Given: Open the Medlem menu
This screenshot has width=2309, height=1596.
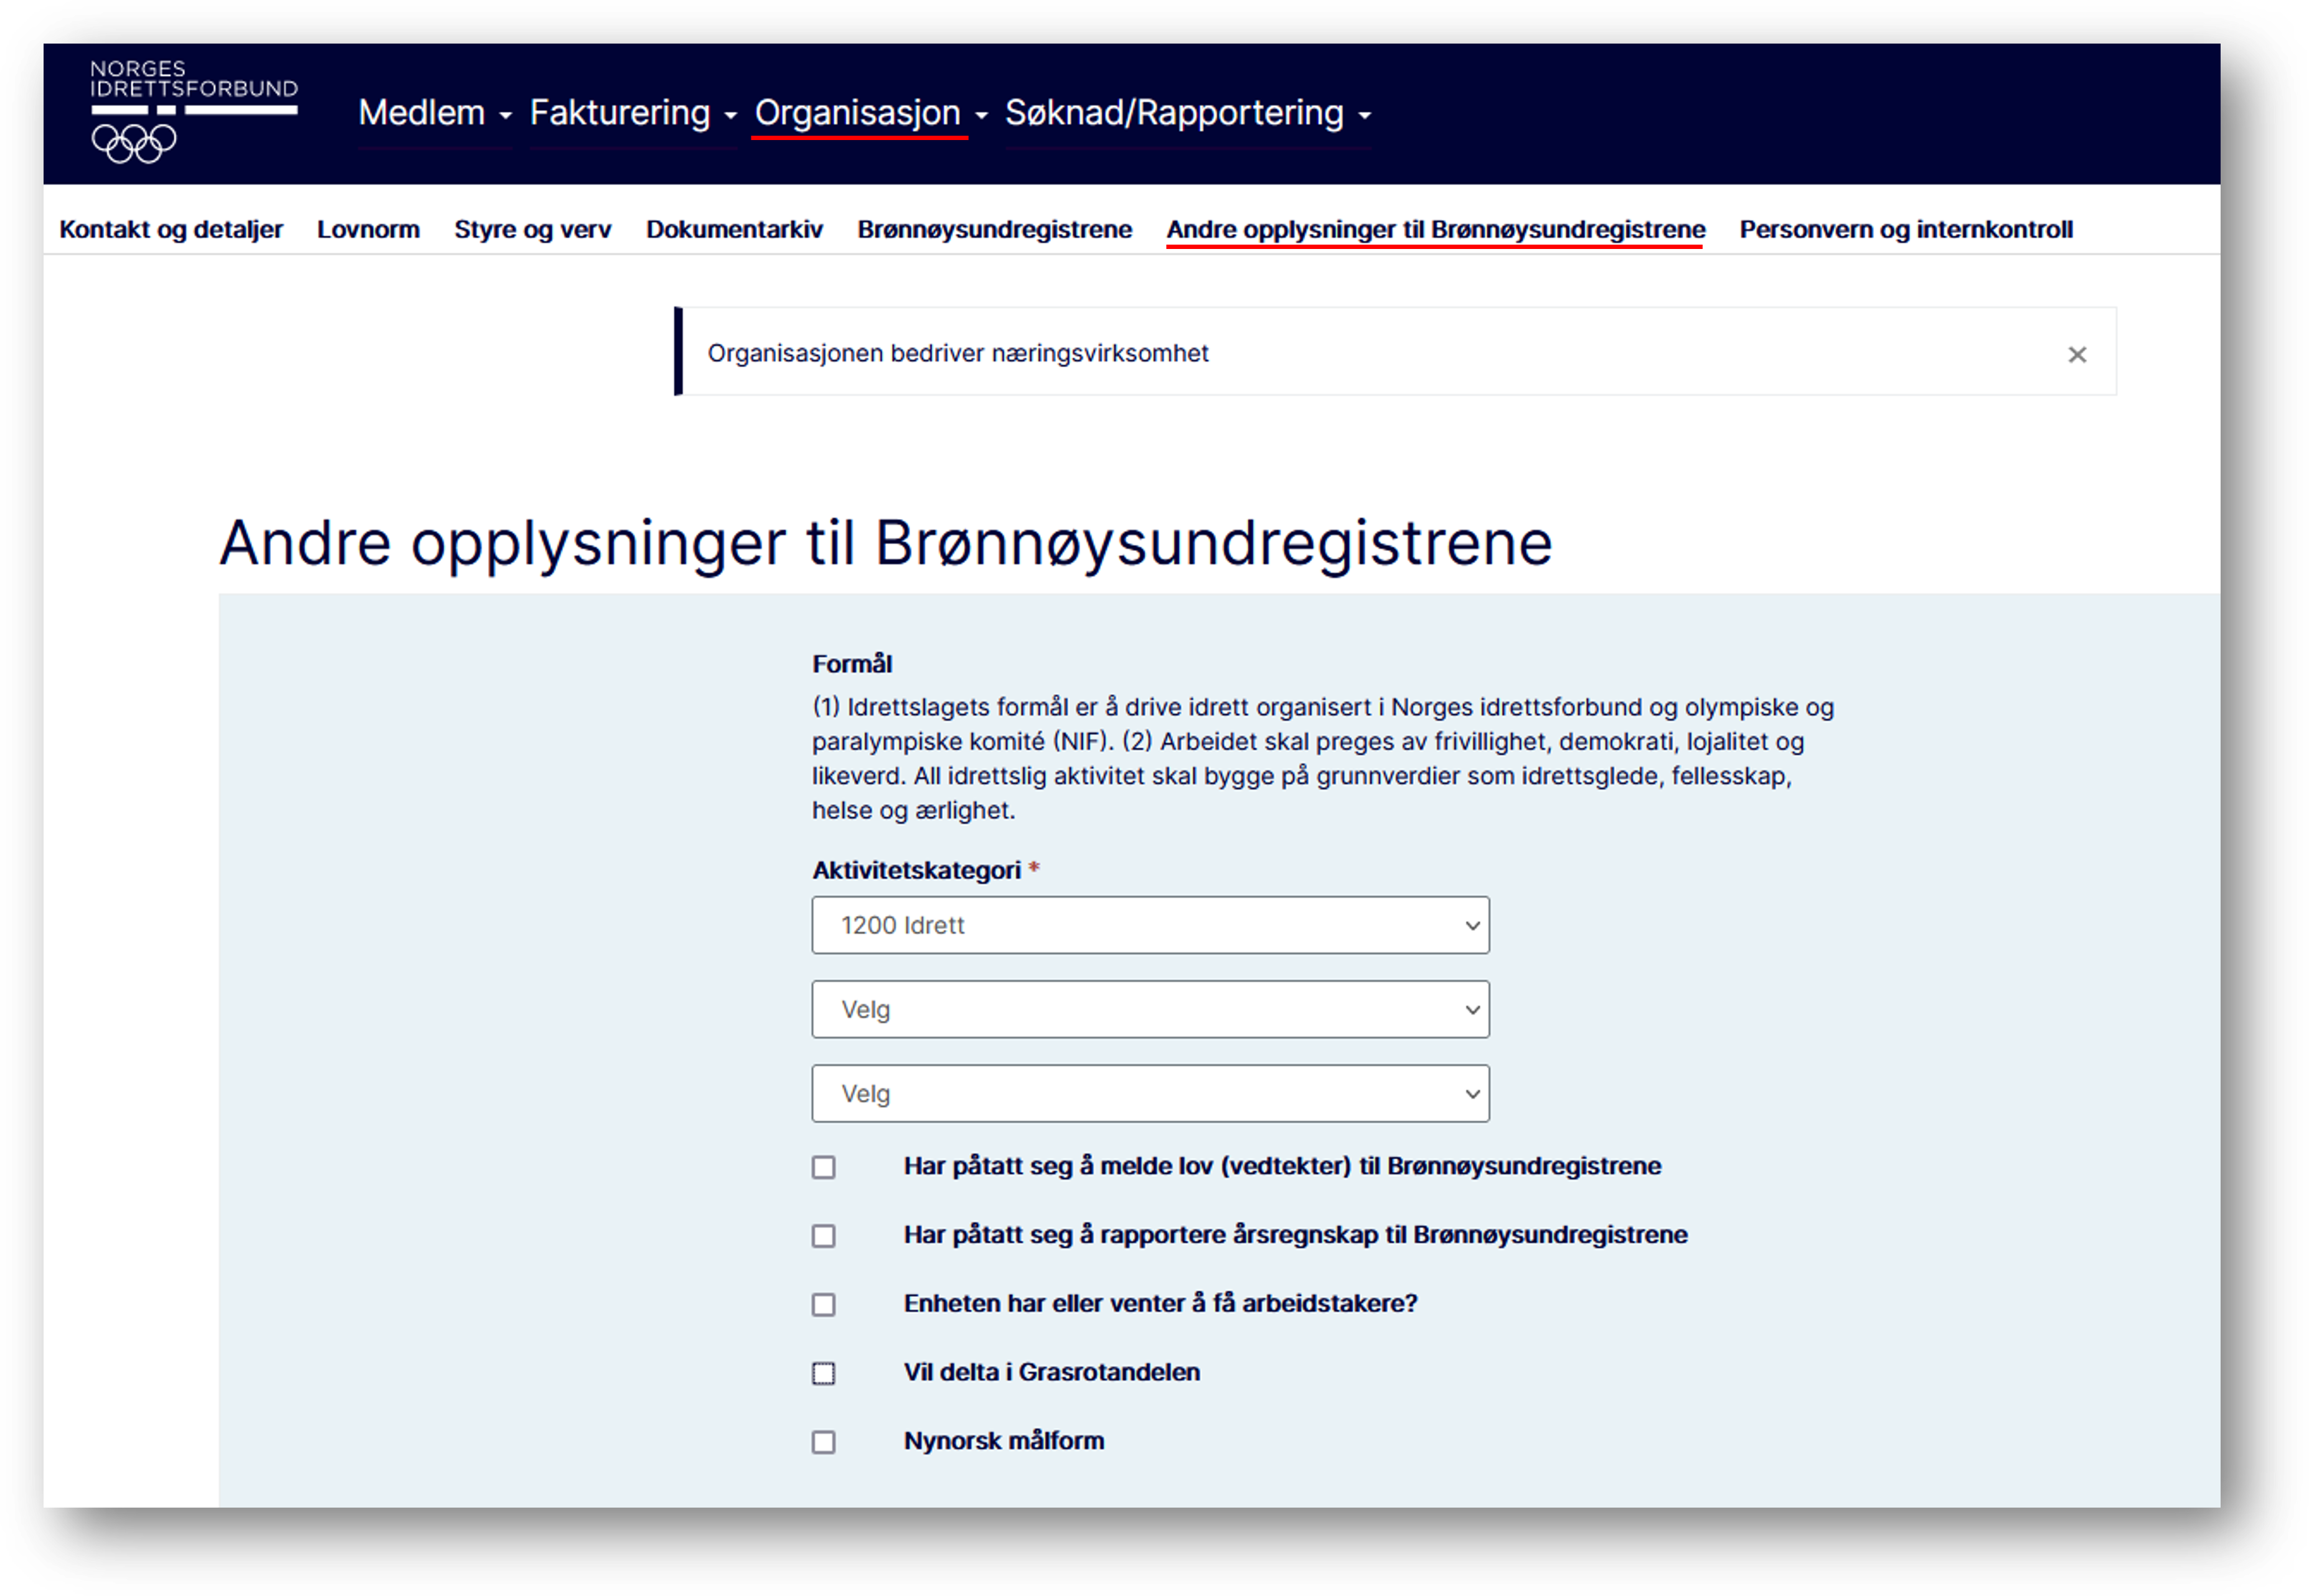Looking at the screenshot, I should [x=435, y=113].
